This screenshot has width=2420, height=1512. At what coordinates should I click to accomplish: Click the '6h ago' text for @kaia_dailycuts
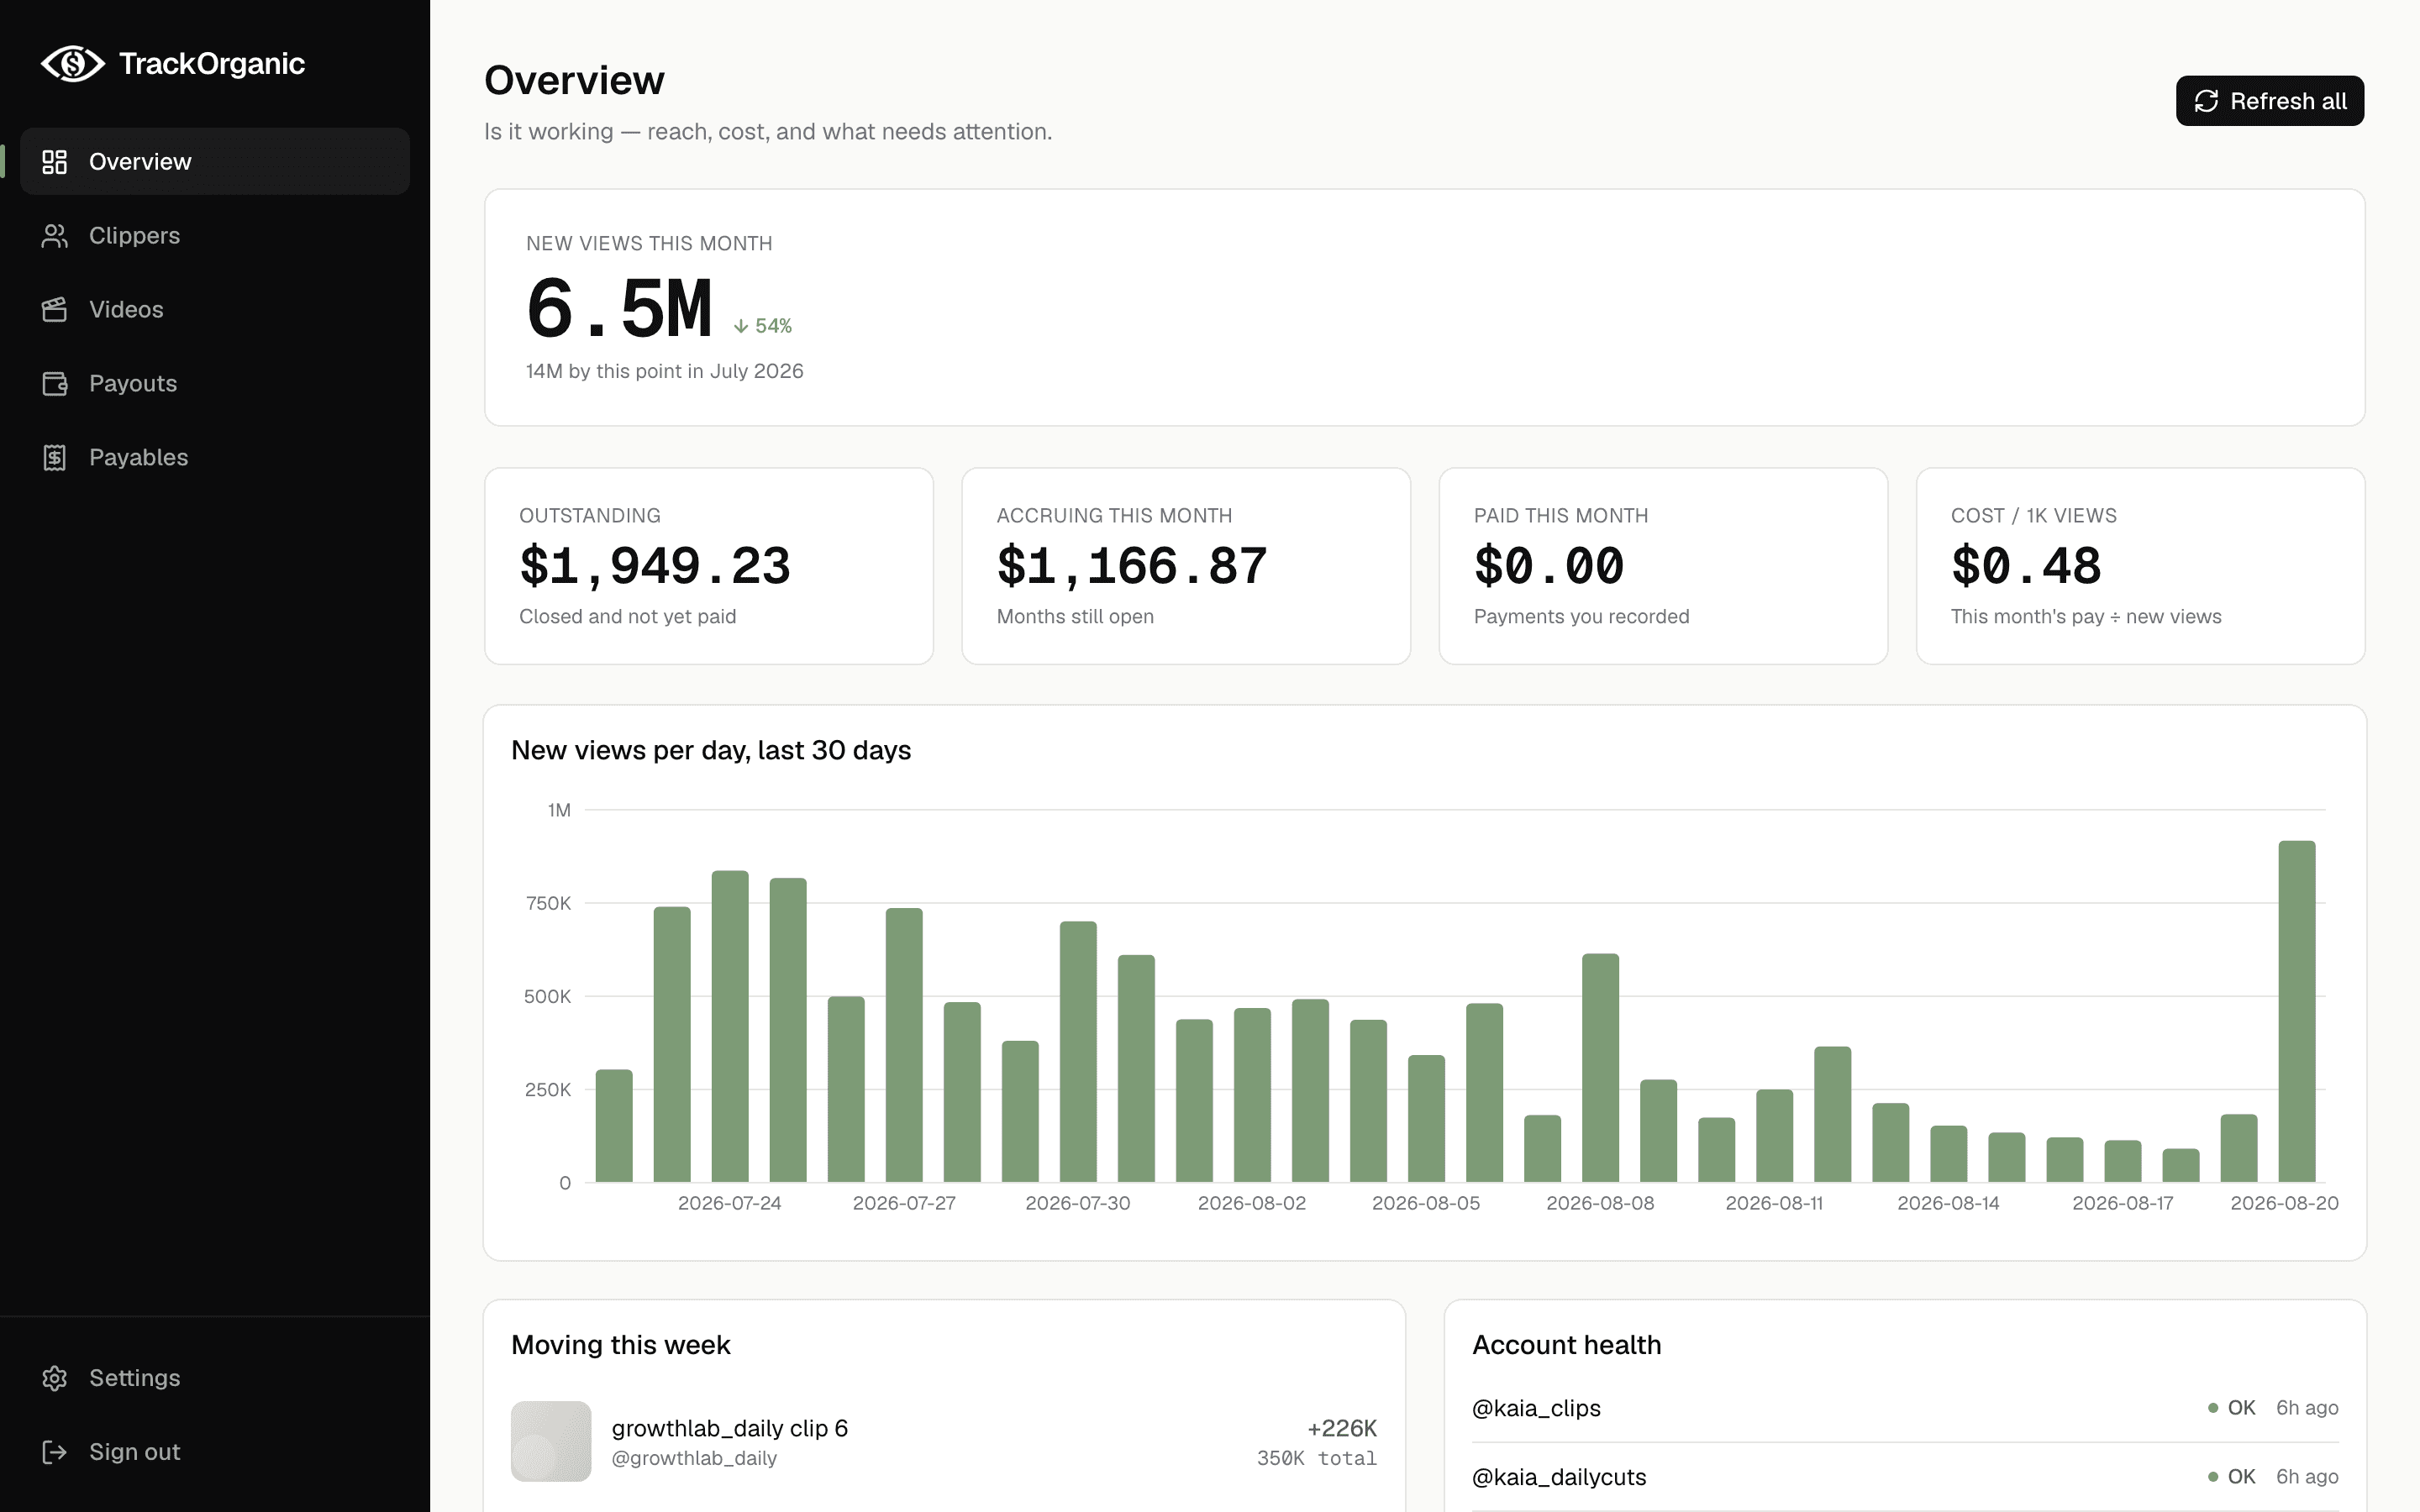tap(2307, 1477)
